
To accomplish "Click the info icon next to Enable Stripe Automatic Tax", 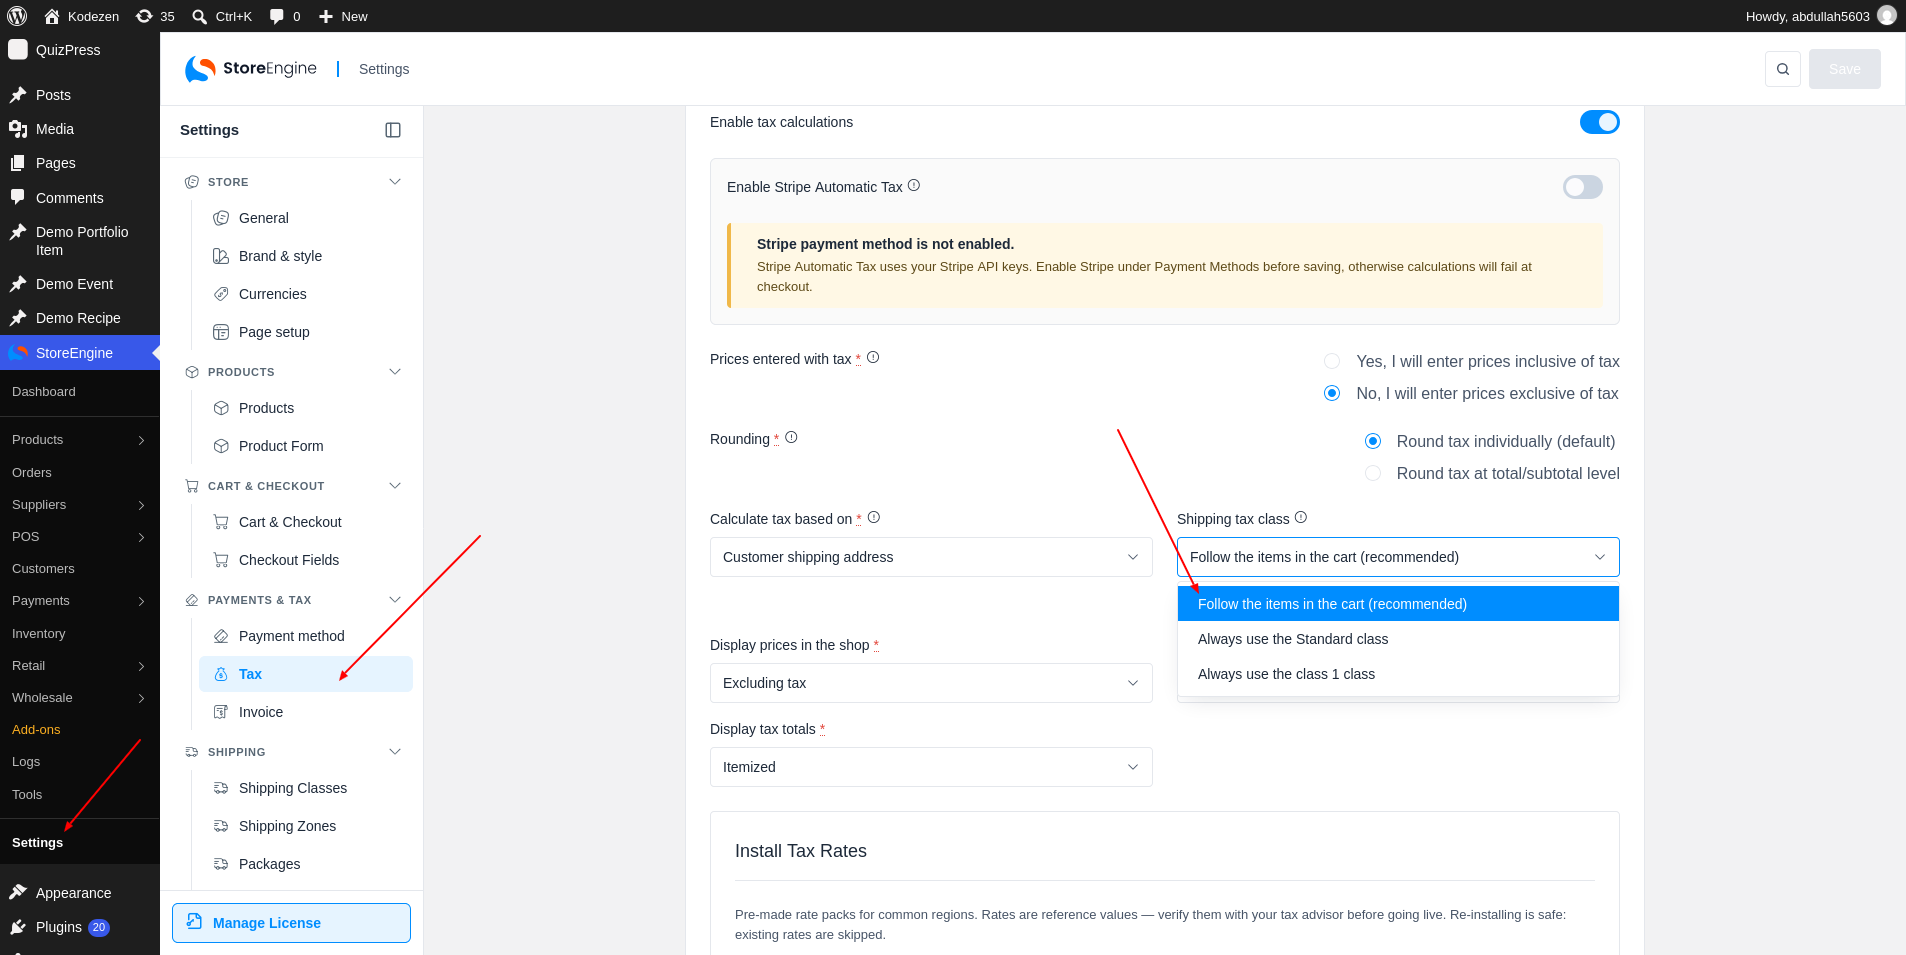I will pos(914,186).
